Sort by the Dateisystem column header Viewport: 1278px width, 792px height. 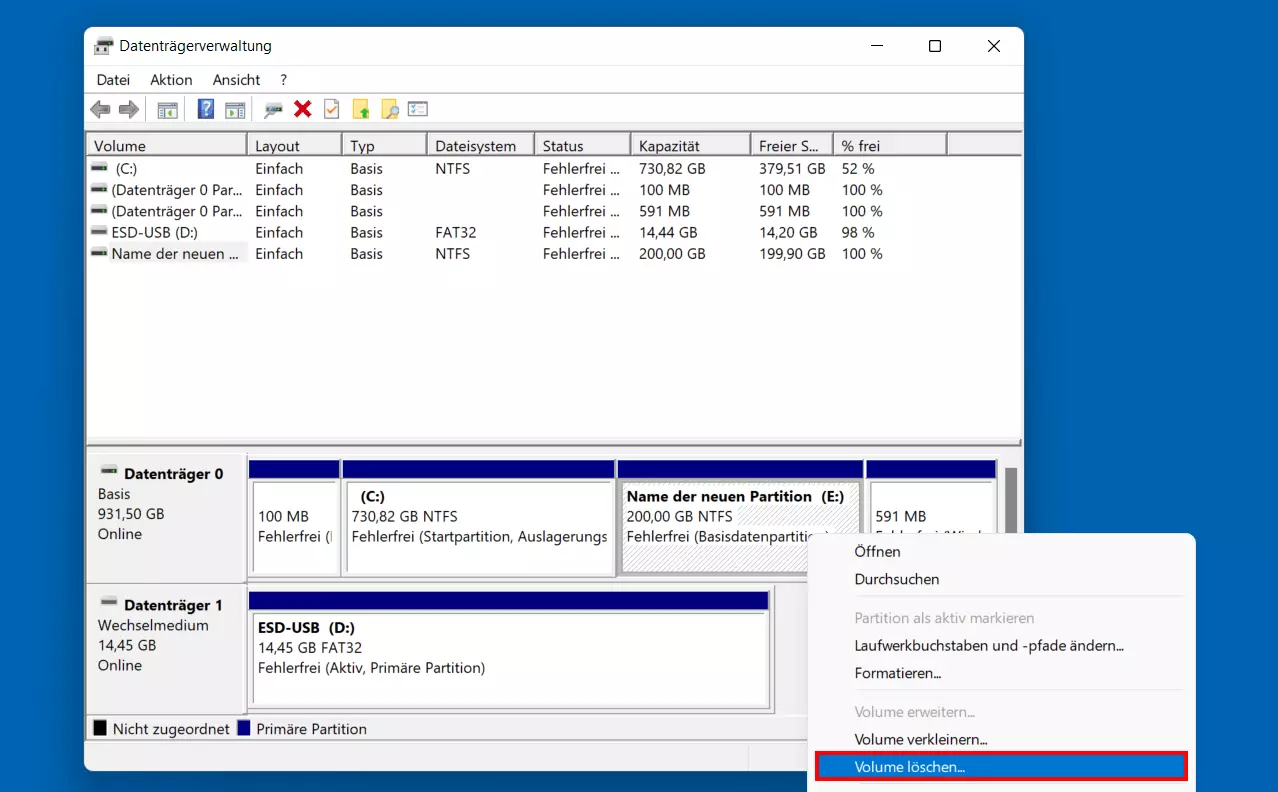click(x=480, y=145)
